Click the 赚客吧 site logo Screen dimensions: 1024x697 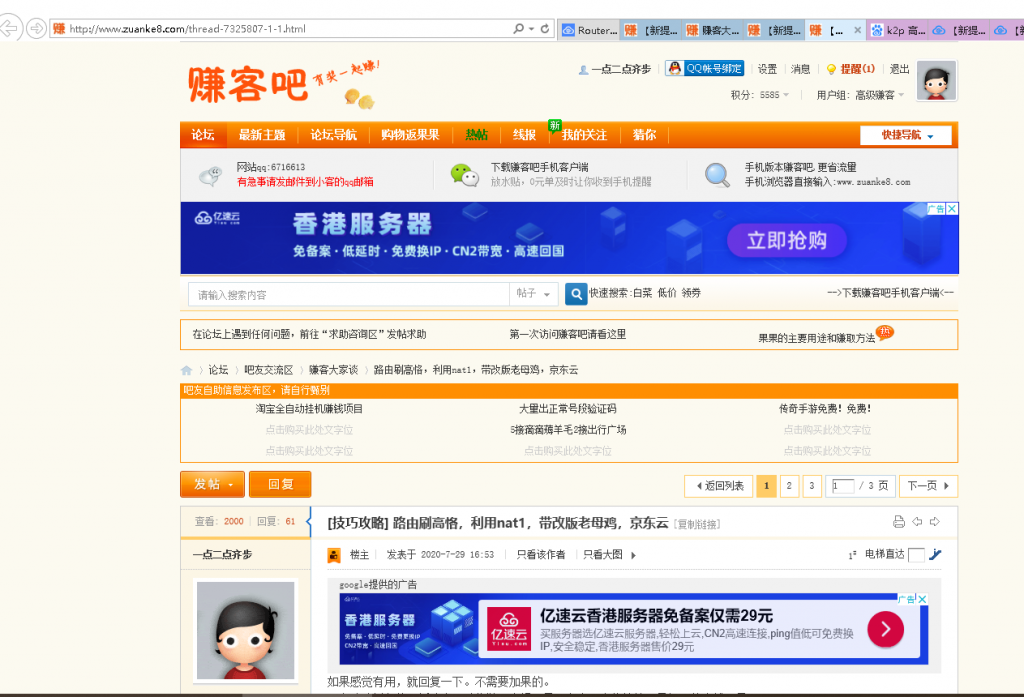[x=248, y=85]
